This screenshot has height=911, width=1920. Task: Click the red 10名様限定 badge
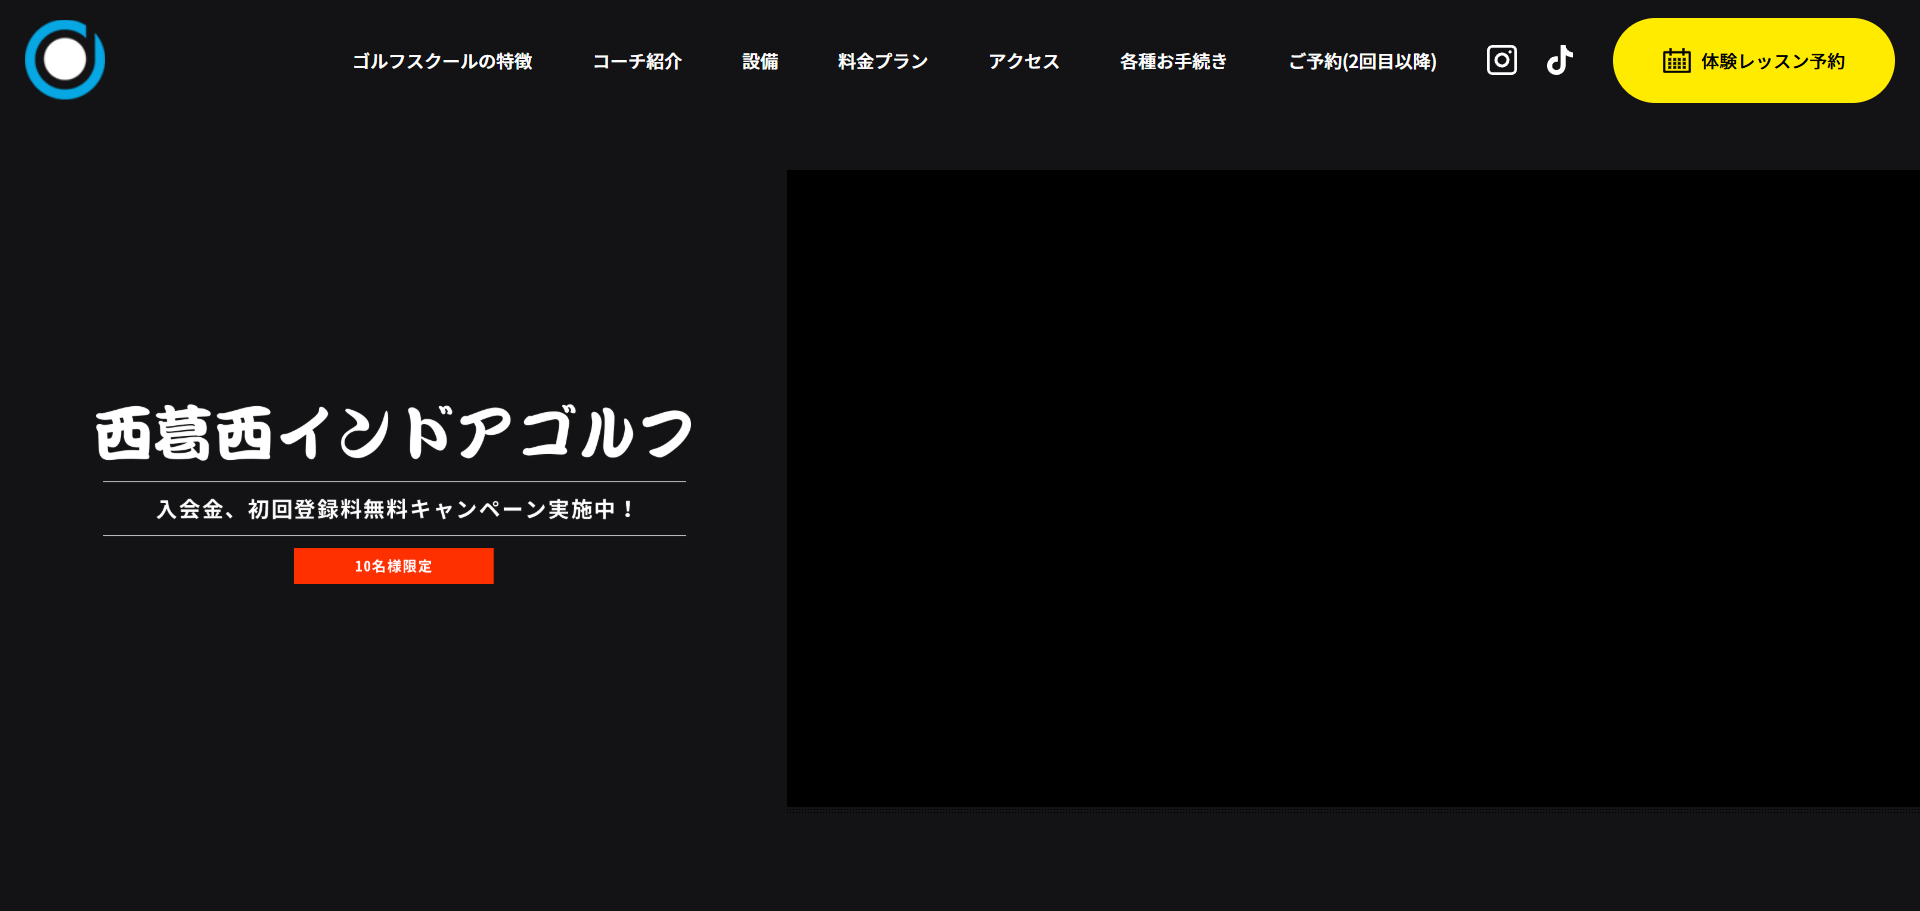(x=393, y=566)
